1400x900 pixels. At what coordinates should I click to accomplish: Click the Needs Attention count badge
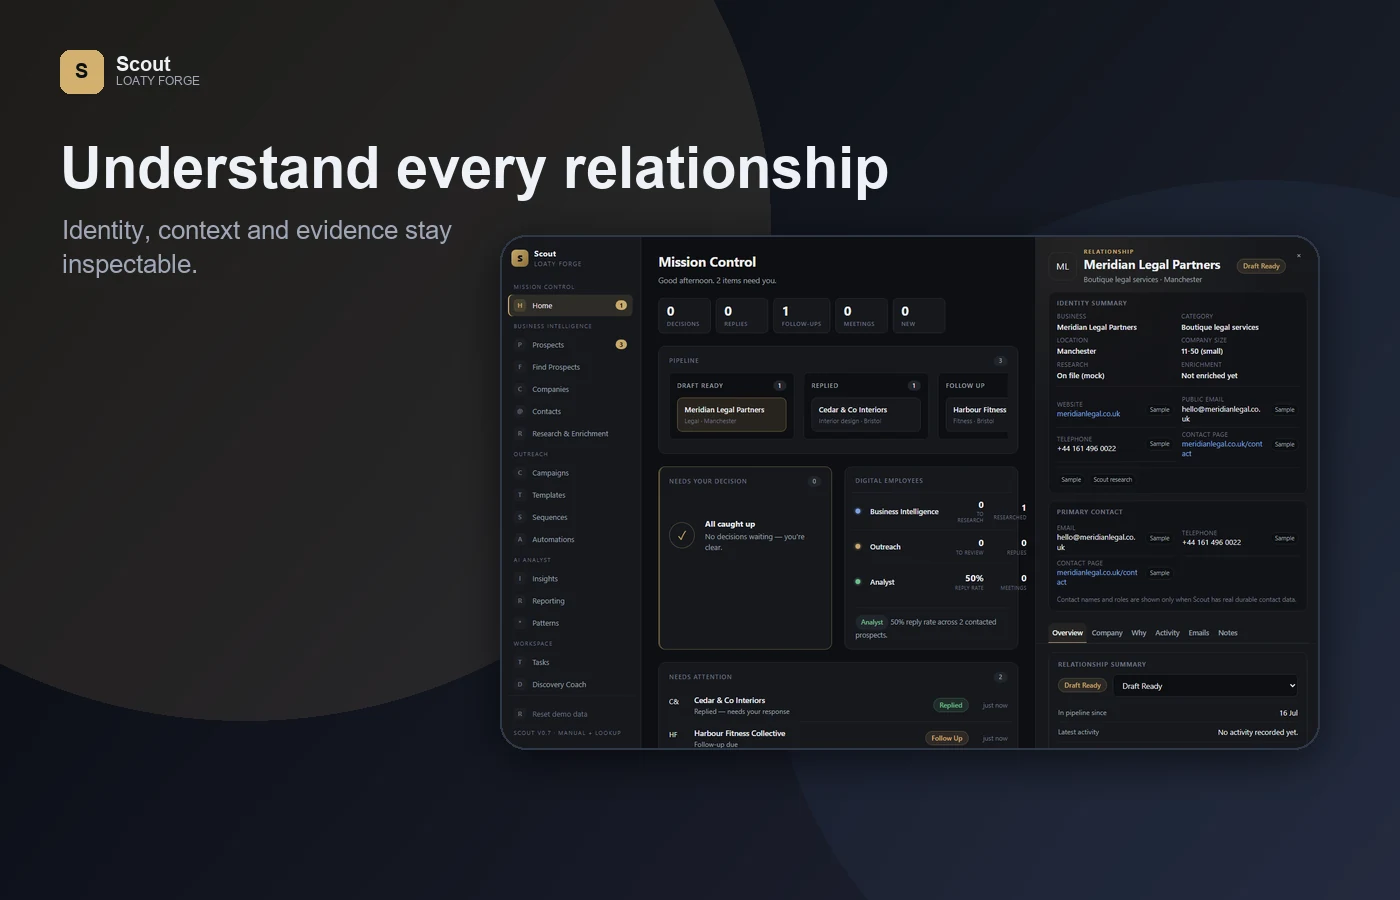999,677
